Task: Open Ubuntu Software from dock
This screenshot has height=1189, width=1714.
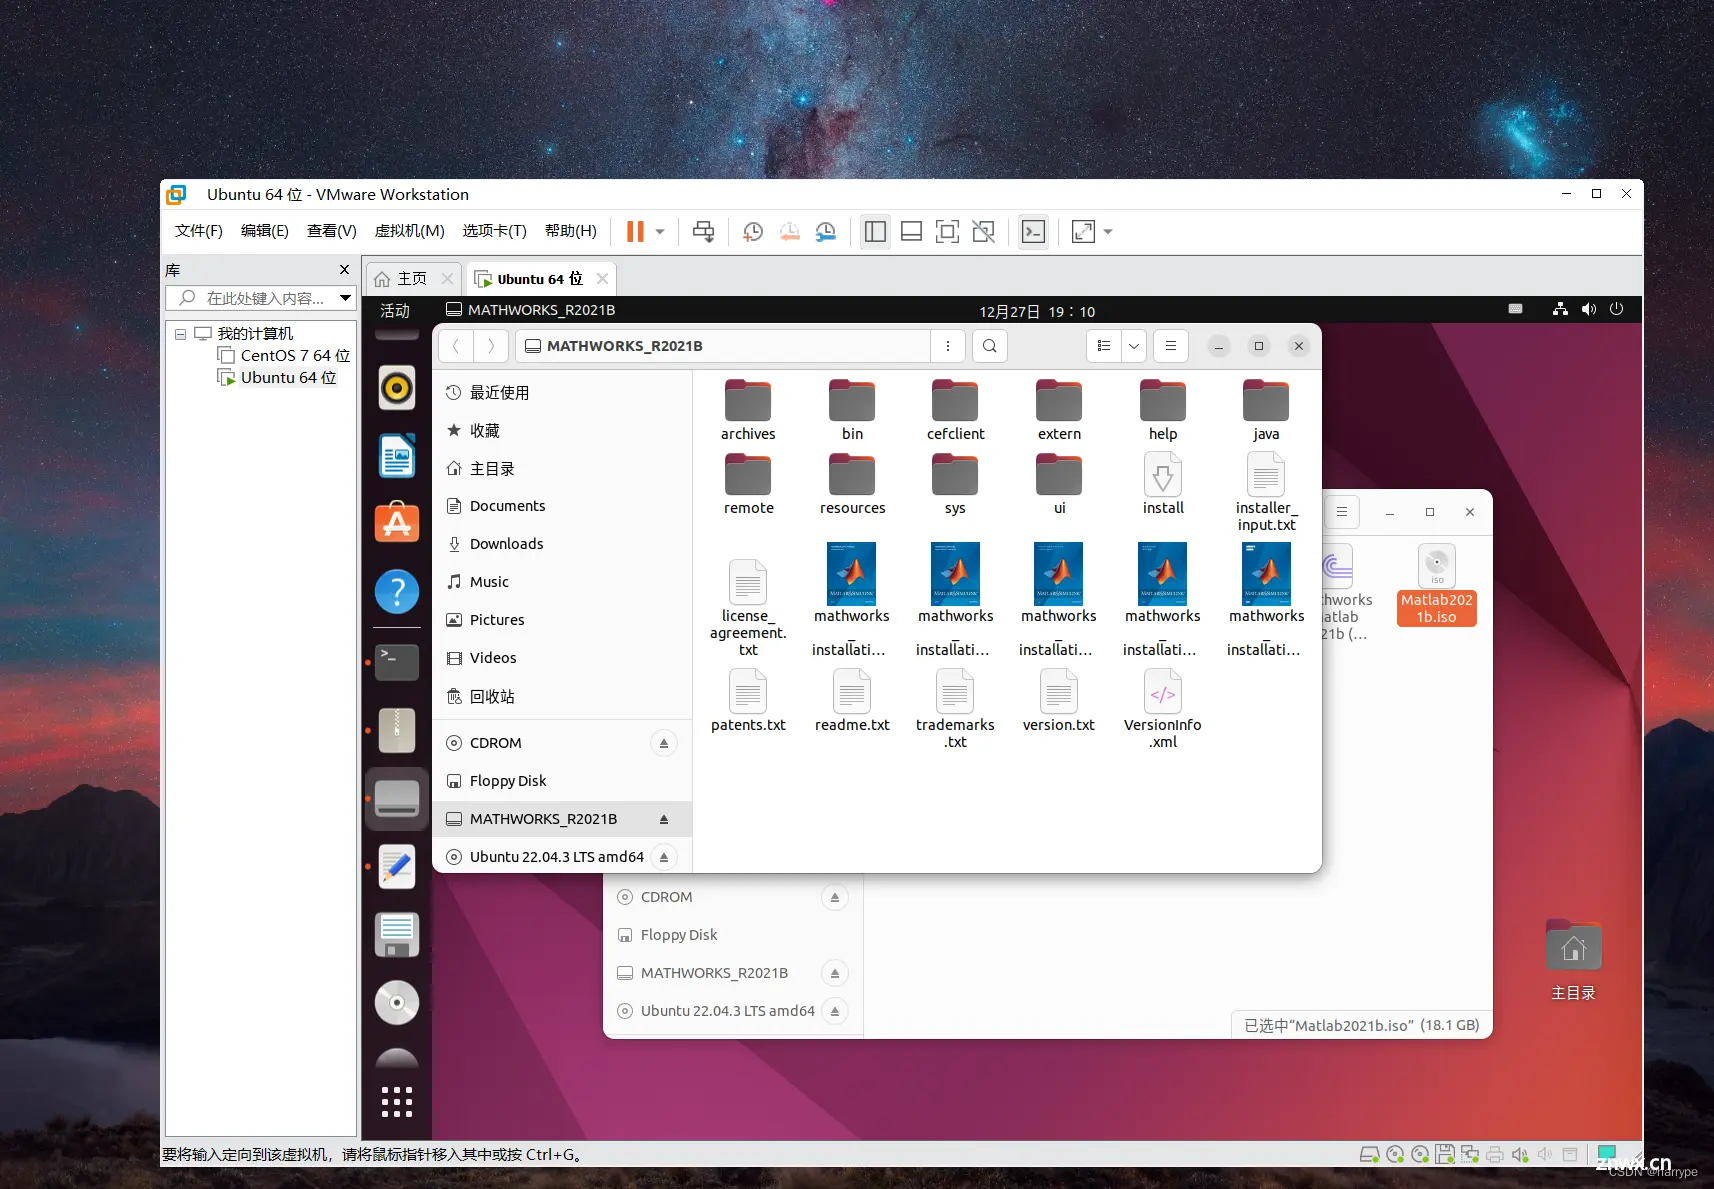Action: coord(397,523)
